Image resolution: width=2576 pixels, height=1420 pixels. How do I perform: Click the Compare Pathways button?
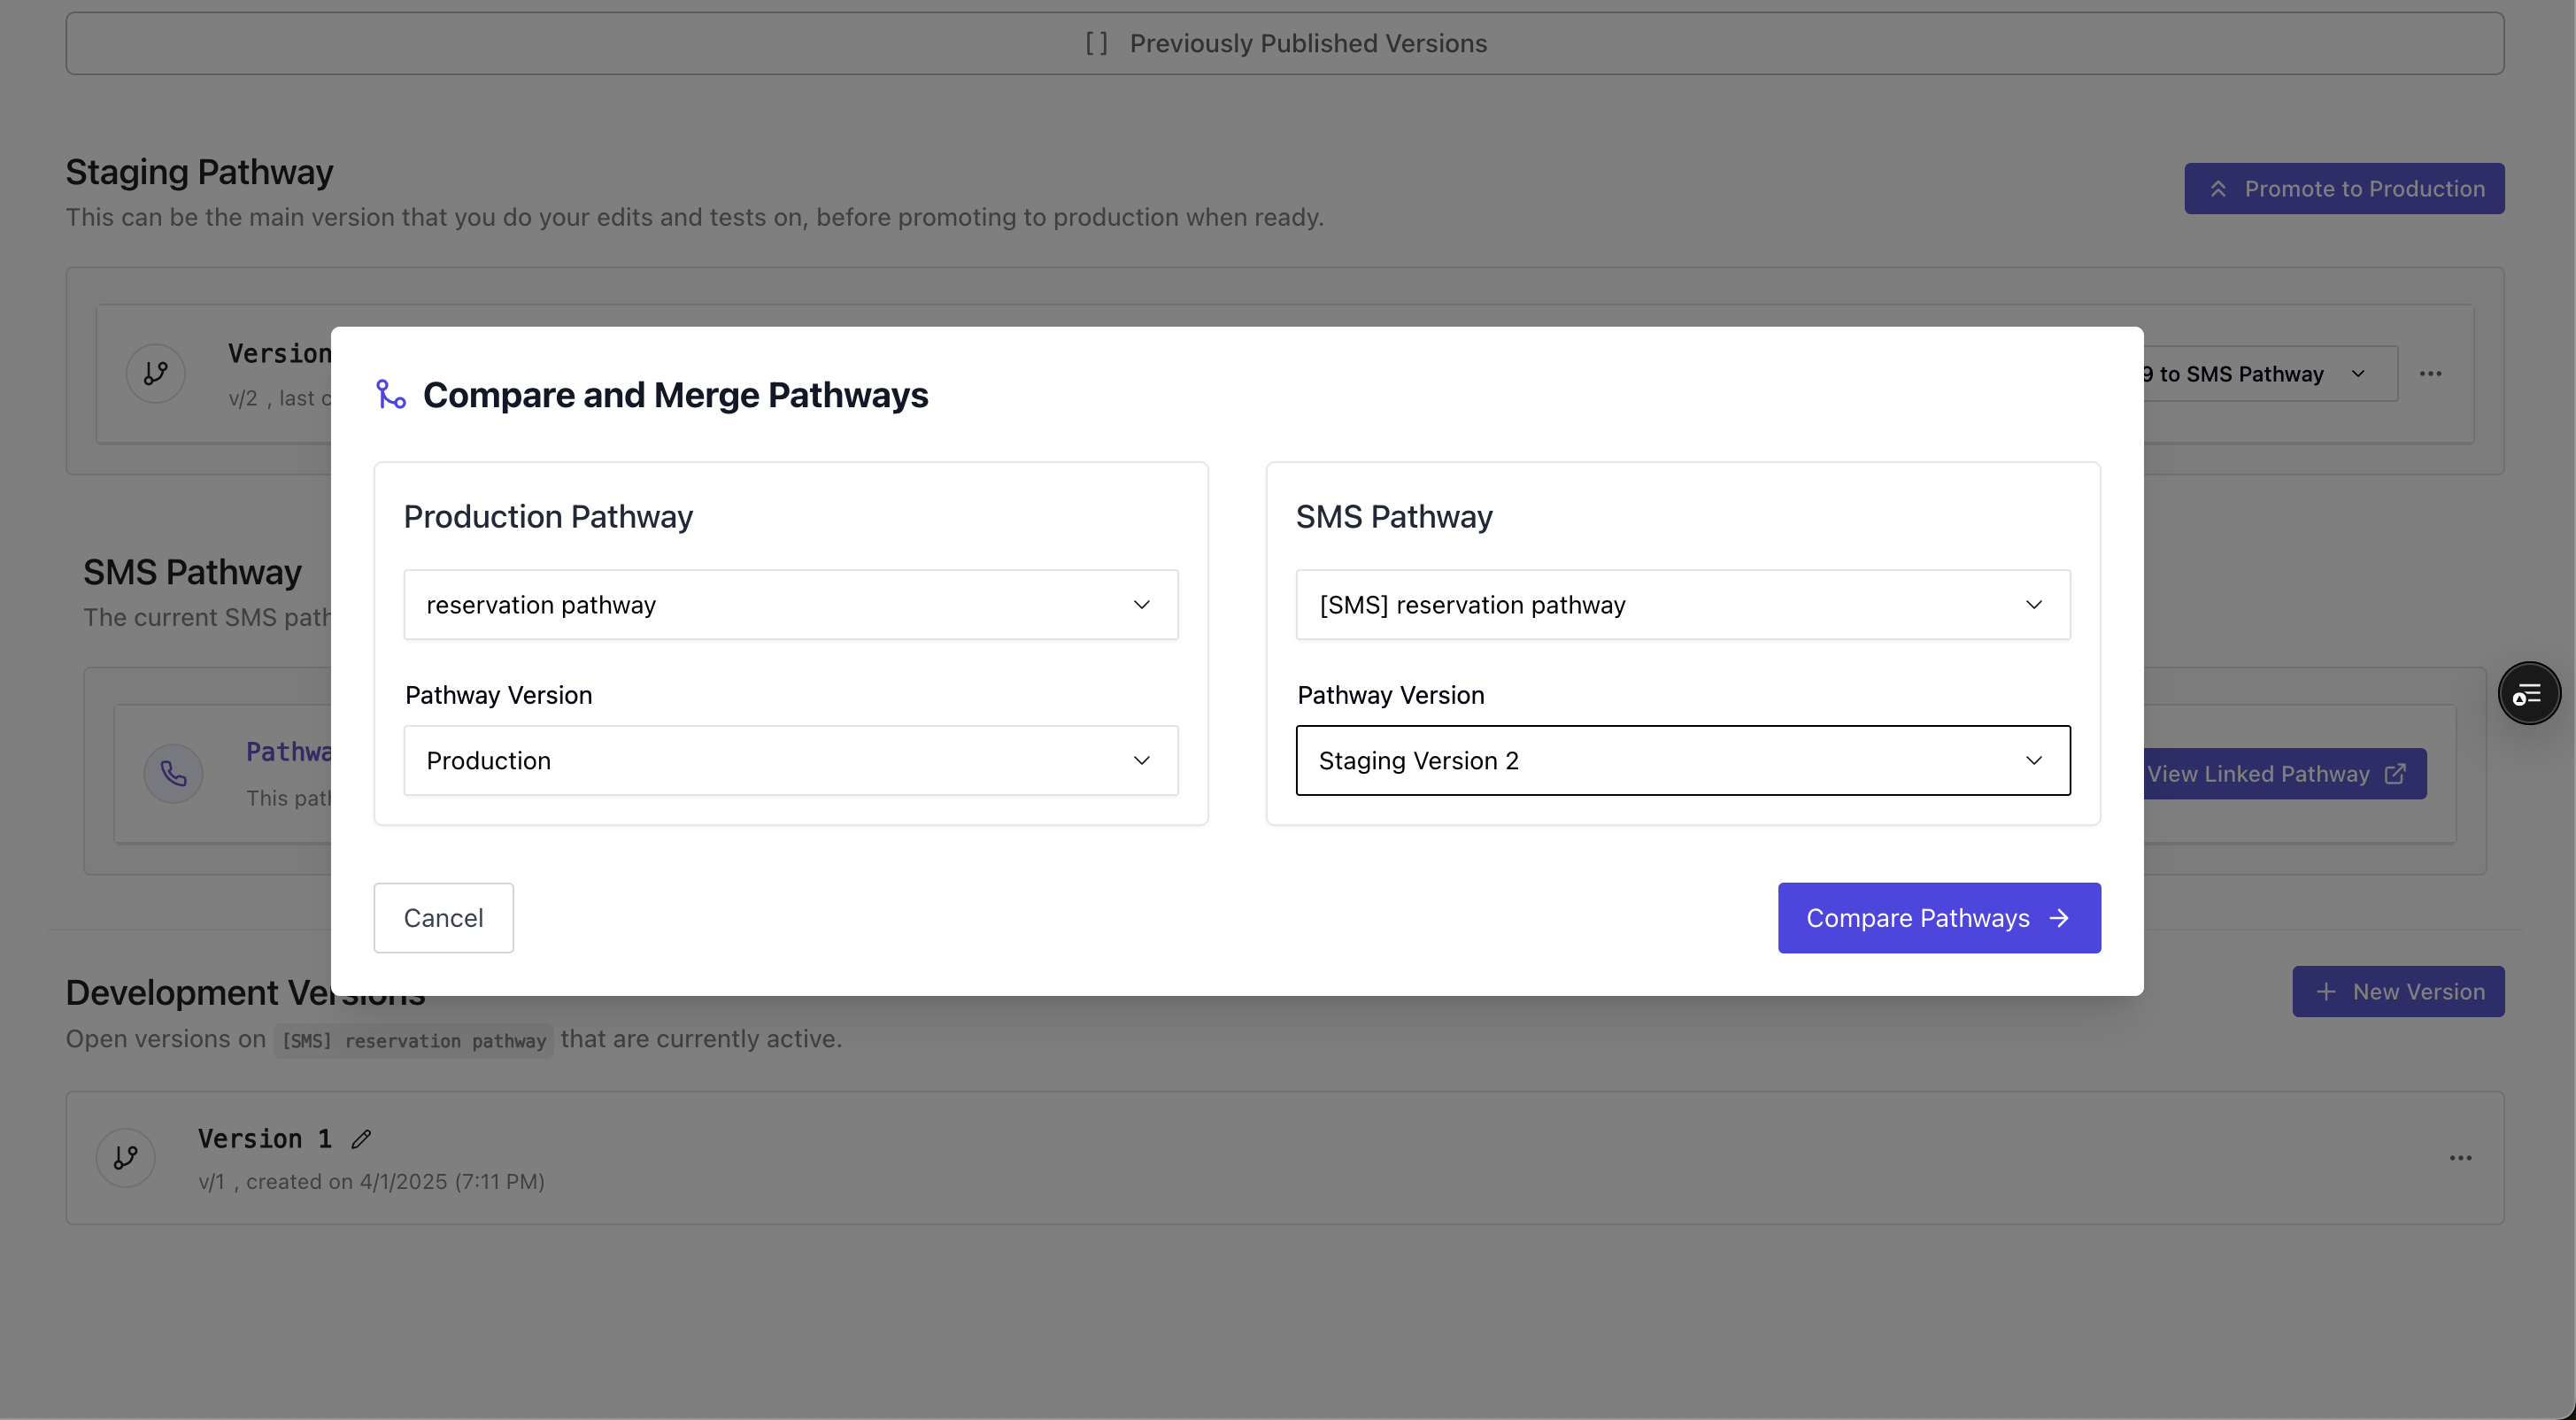[x=1938, y=918]
